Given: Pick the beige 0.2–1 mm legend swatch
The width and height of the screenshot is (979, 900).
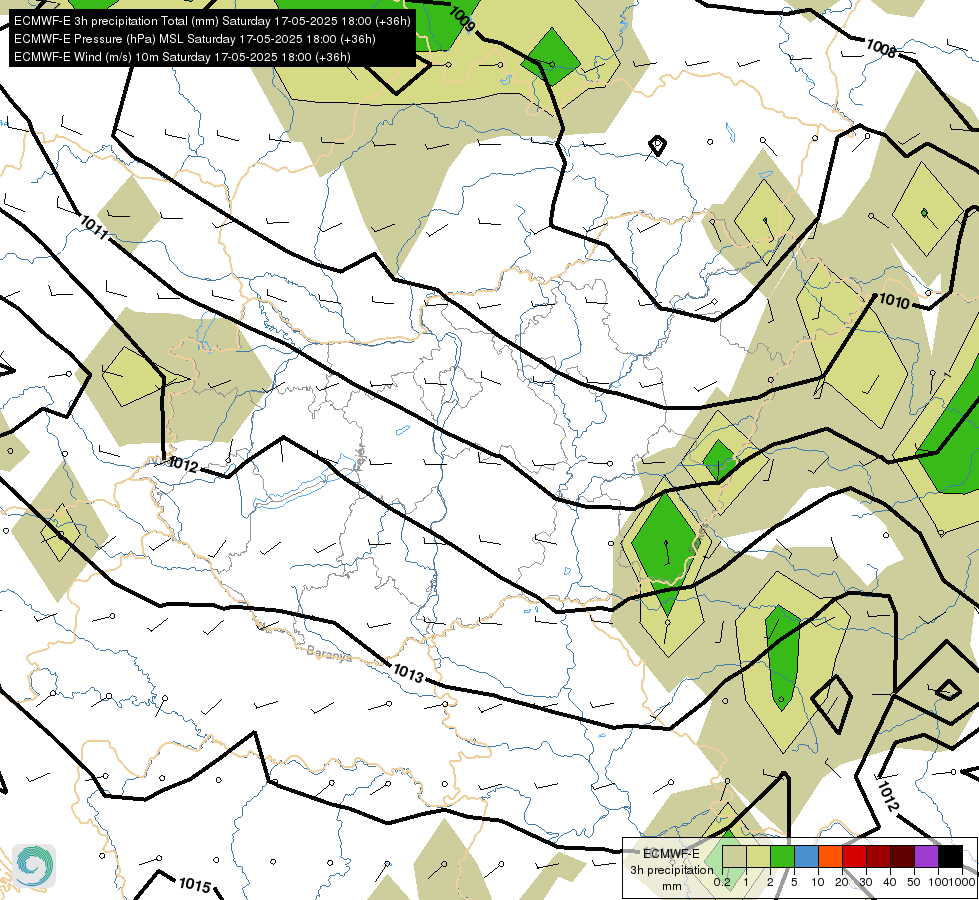Looking at the screenshot, I should coord(734,856).
